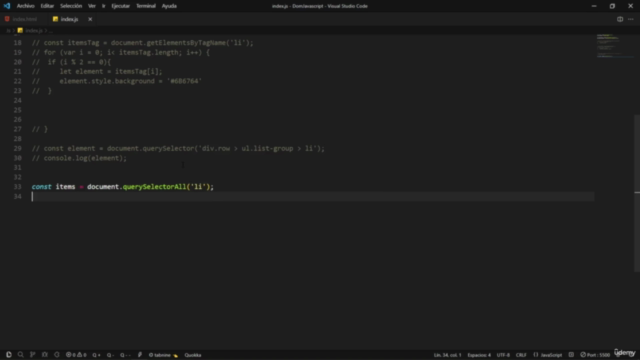Open the Explorer icon in status bar

click(9, 355)
